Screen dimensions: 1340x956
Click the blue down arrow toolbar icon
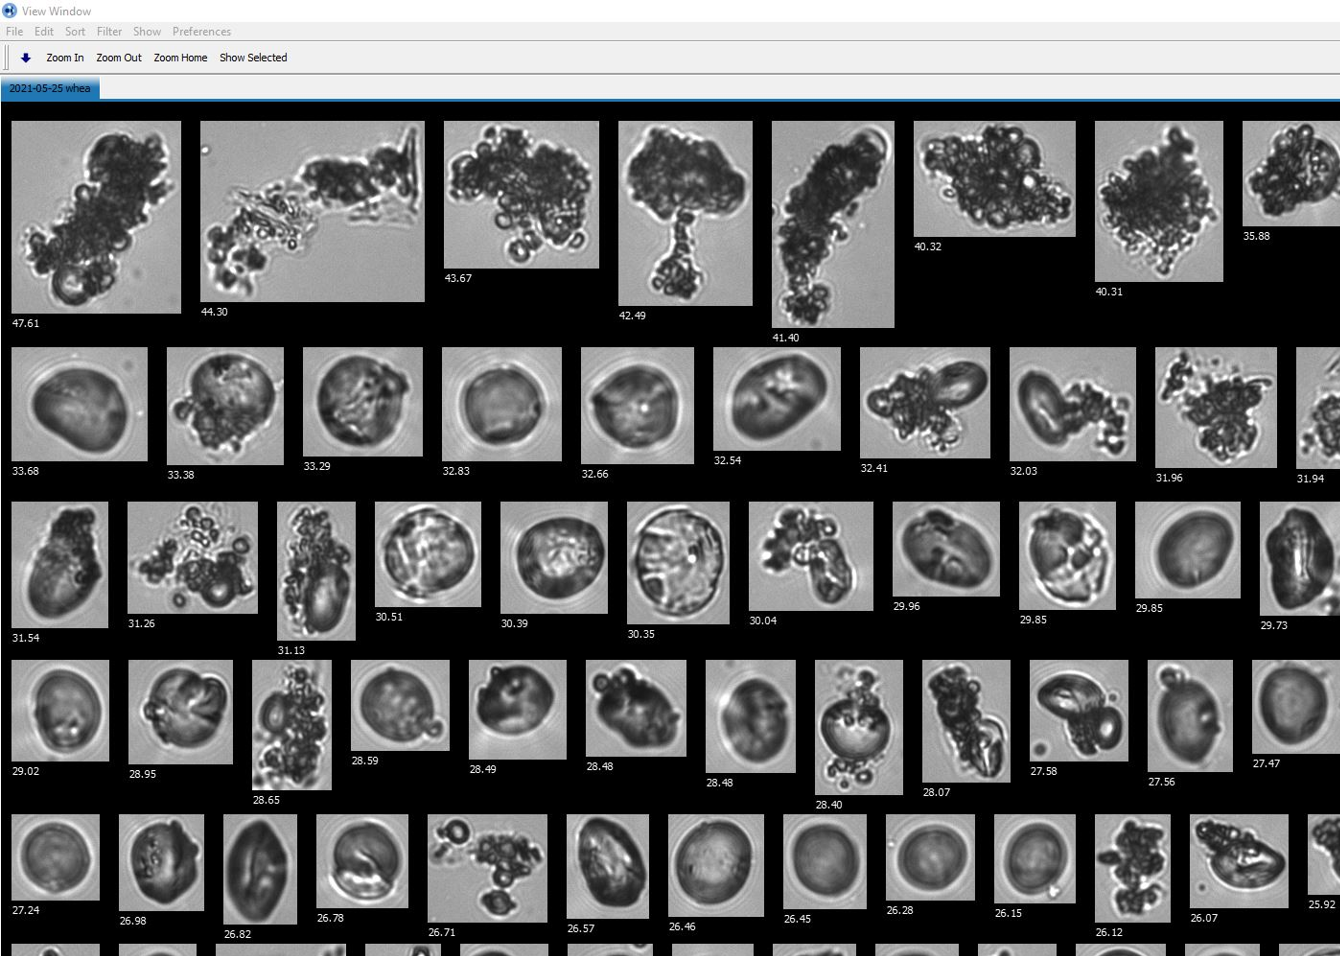[x=26, y=58]
